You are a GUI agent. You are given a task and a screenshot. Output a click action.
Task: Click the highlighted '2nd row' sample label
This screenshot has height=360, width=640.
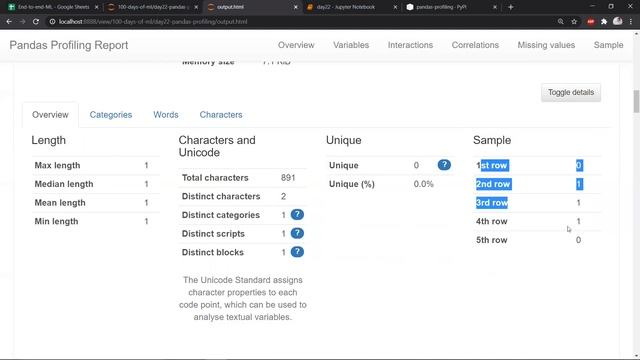(493, 184)
